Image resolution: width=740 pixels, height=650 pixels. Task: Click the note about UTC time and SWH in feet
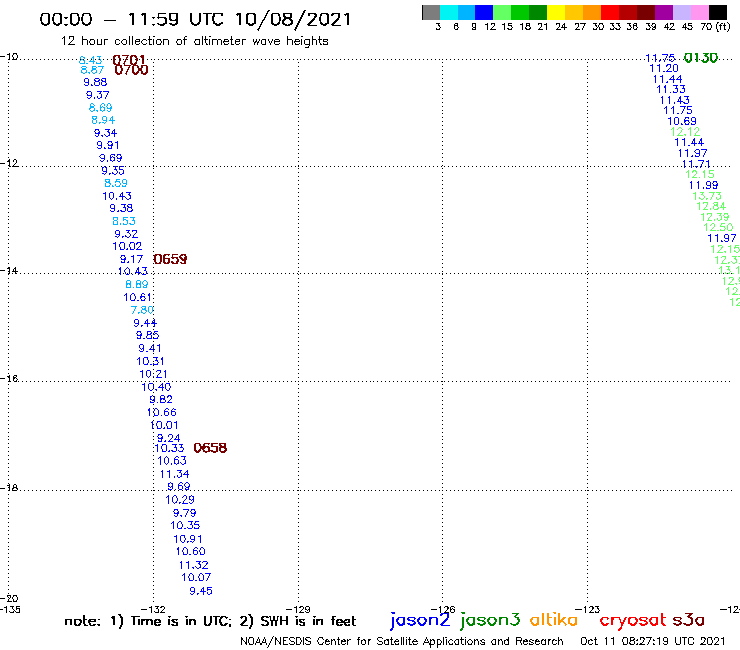pyautogui.click(x=210, y=621)
